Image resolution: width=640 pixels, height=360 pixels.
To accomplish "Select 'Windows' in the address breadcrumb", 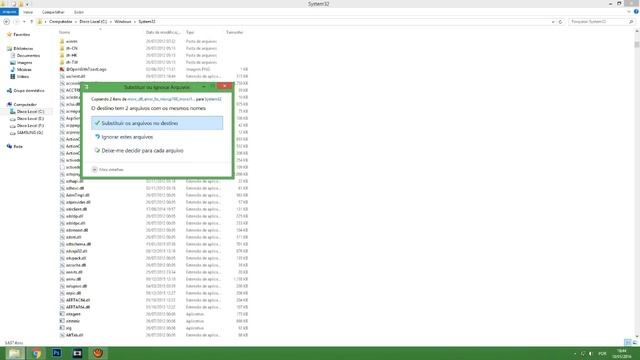I will pyautogui.click(x=122, y=22).
